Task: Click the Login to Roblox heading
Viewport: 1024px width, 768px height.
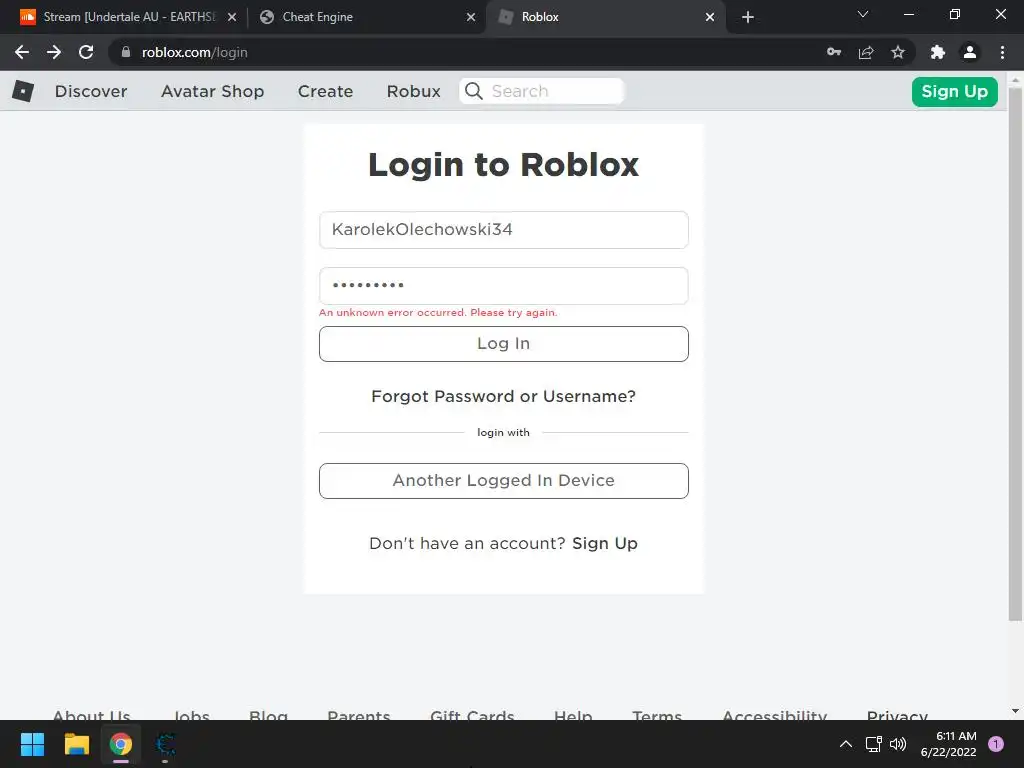Action: (504, 164)
